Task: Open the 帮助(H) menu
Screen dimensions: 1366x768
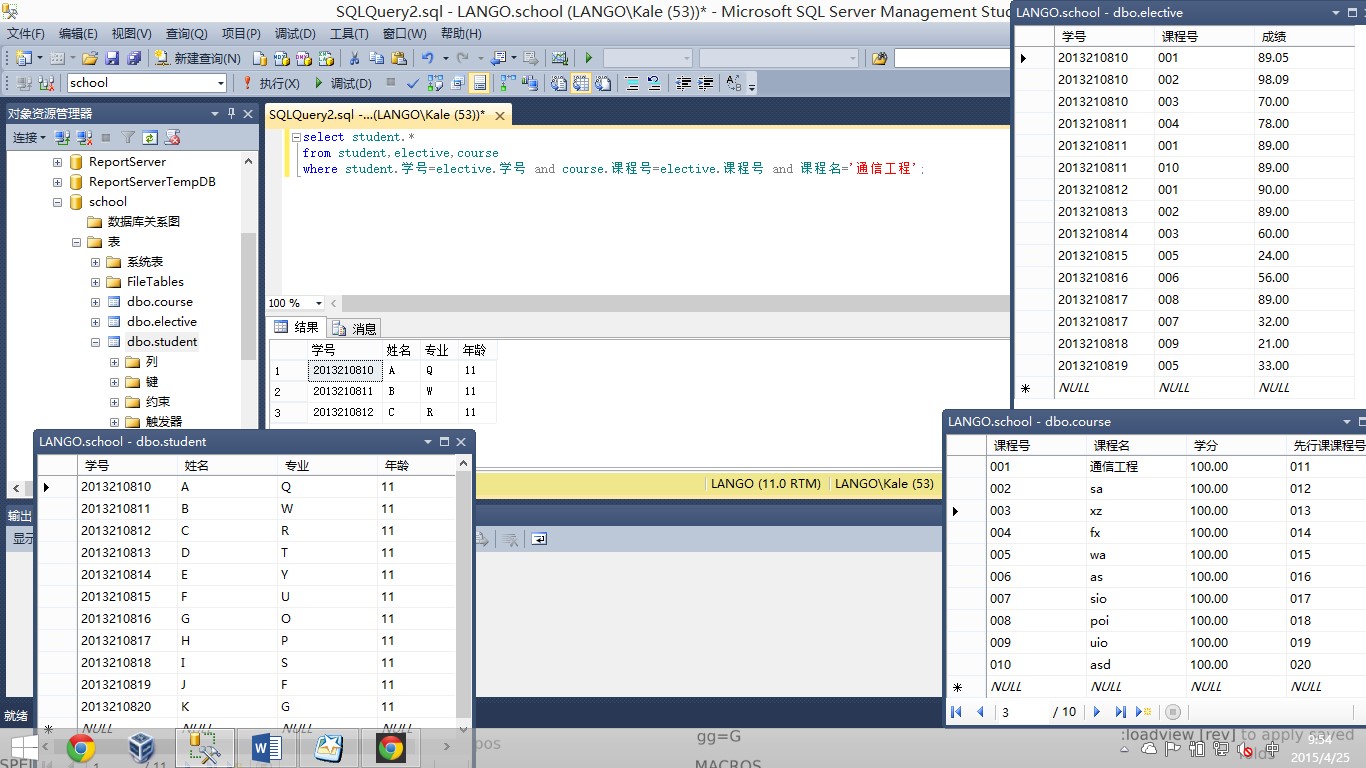Action: 461,34
